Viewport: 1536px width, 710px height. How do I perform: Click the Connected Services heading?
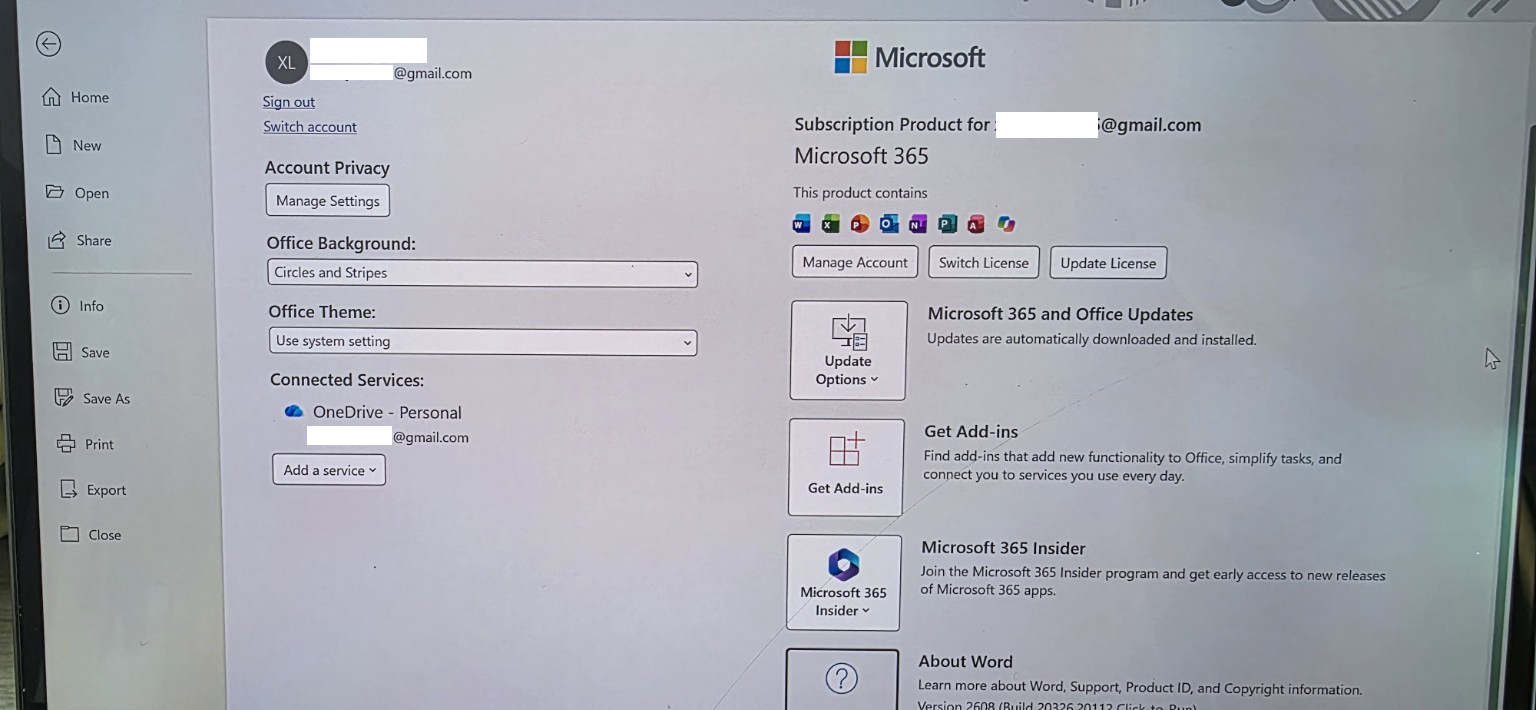point(347,379)
